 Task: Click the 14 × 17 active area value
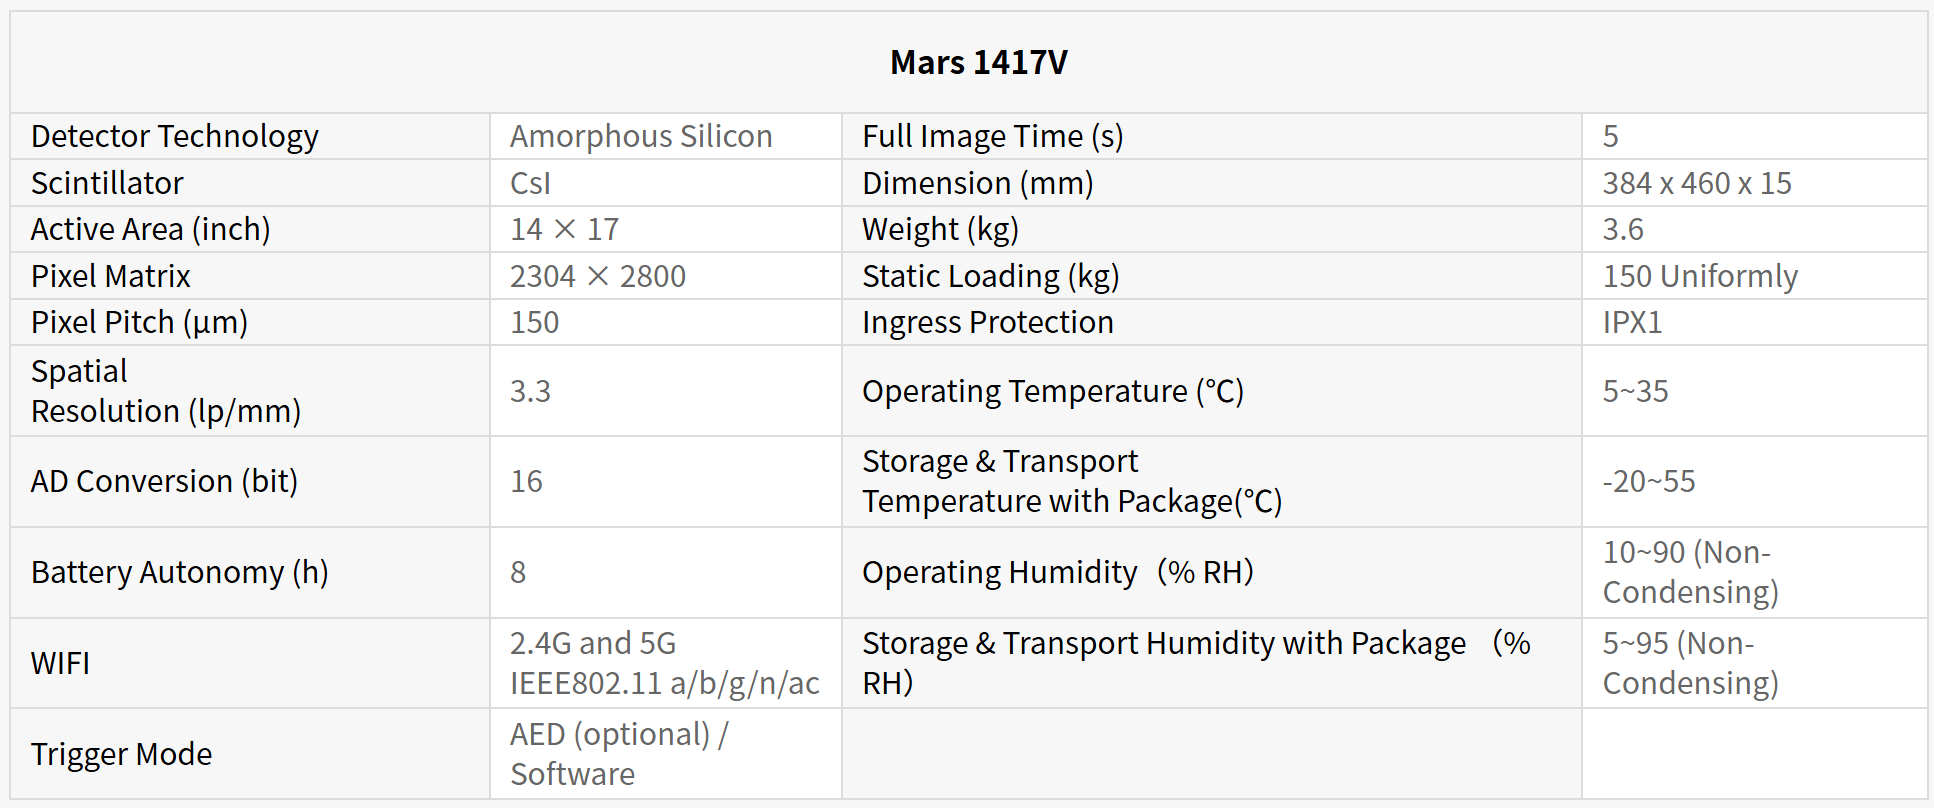coord(565,230)
